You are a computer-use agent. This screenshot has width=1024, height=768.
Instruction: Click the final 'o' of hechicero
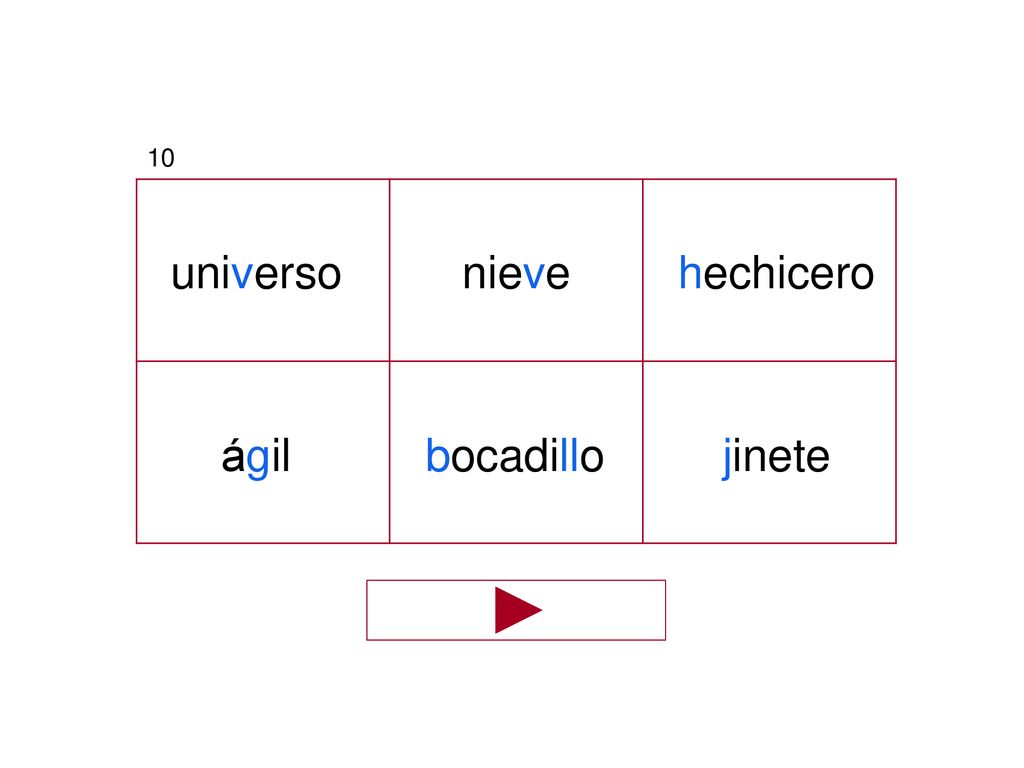pyautogui.click(x=862, y=274)
